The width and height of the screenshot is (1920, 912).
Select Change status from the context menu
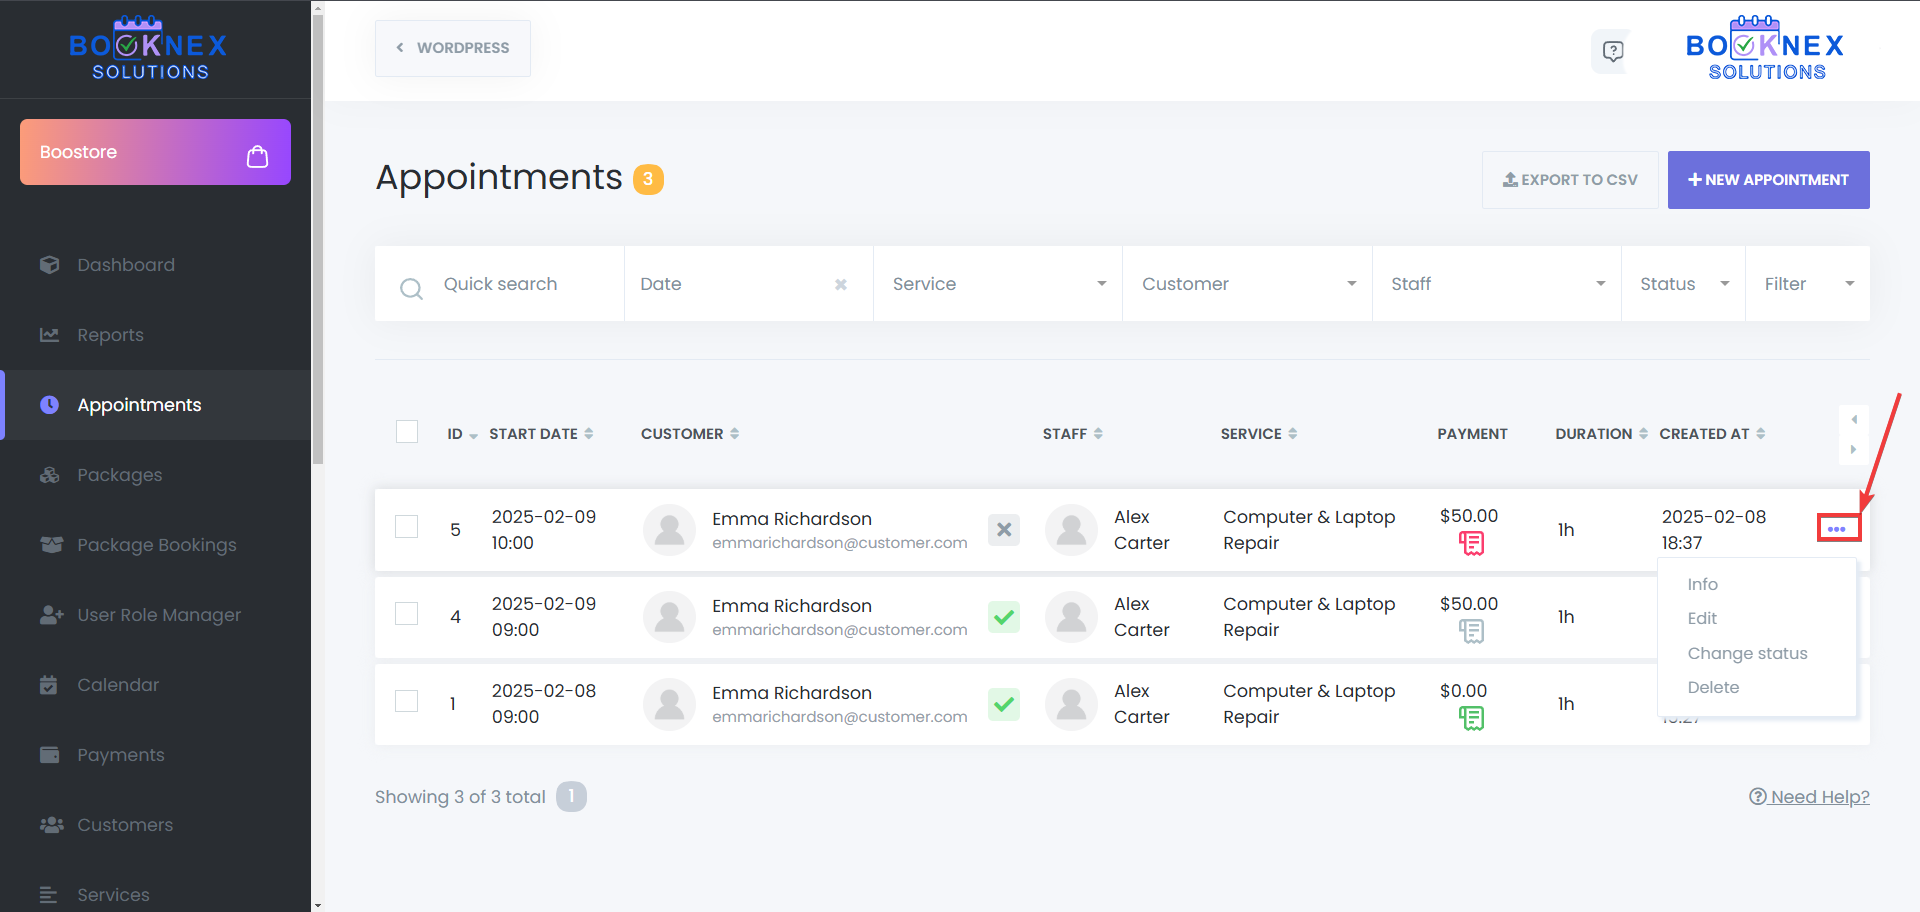[x=1747, y=653]
